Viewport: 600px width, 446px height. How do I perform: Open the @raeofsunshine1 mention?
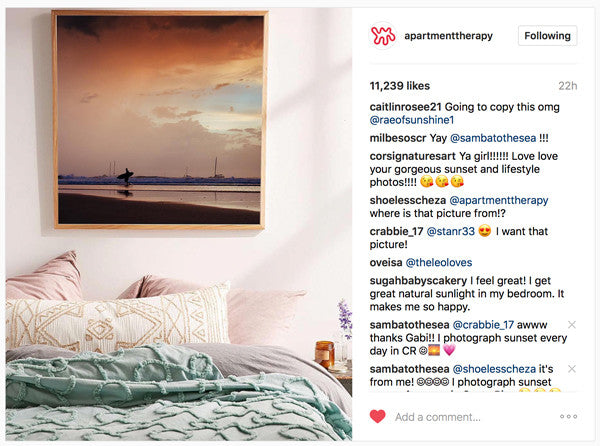(412, 120)
